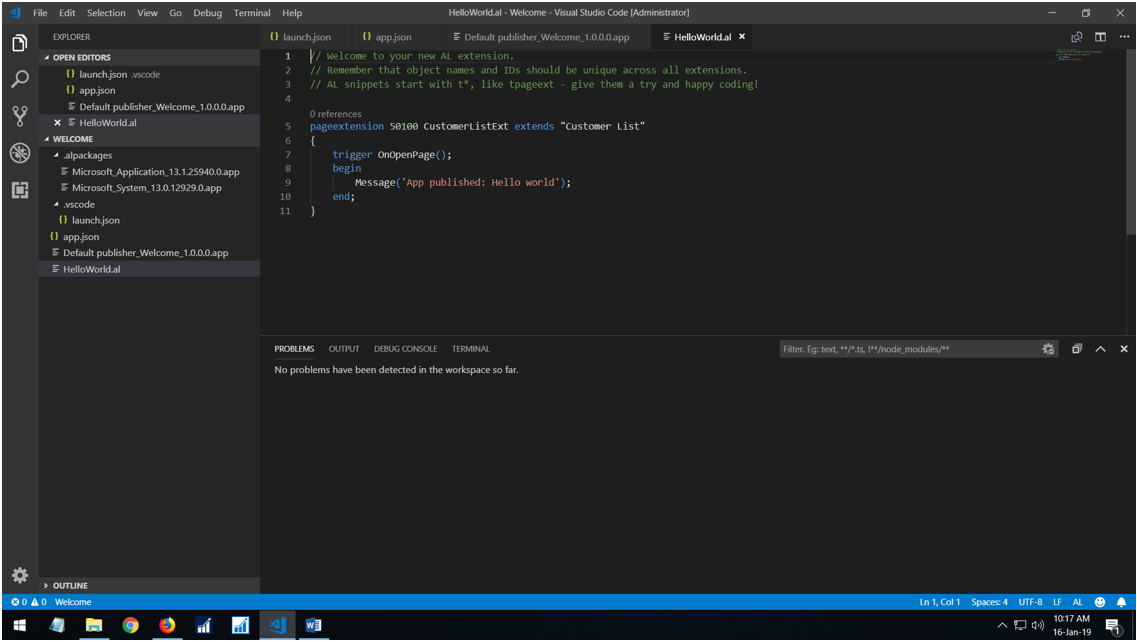
Task: Show hidden system tray icons
Action: 1002,625
